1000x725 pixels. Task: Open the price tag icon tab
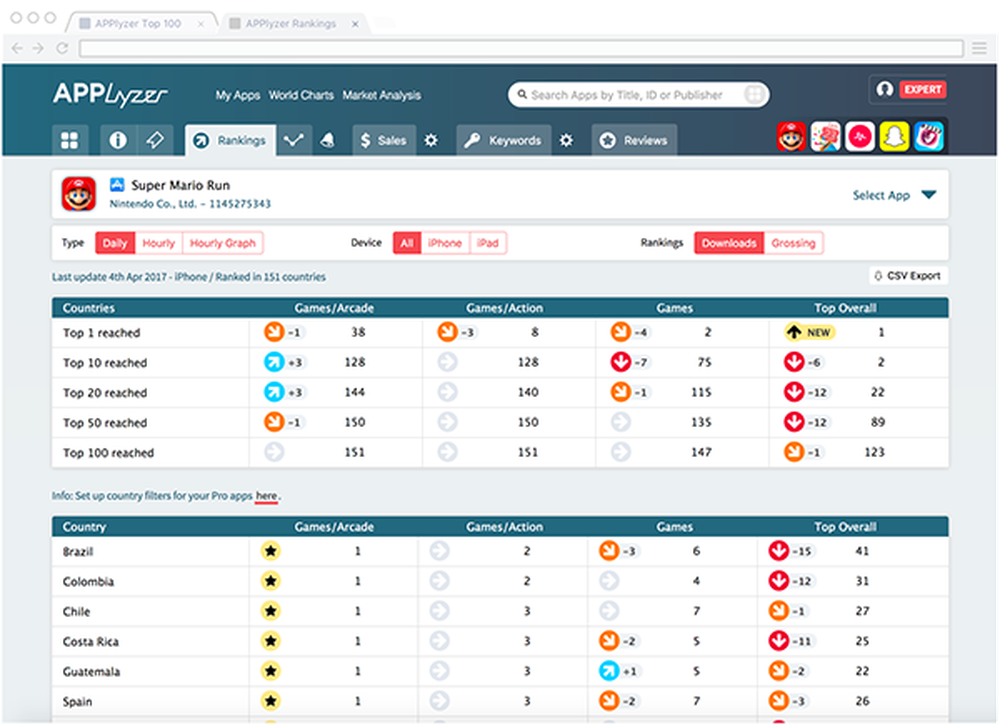[x=155, y=140]
